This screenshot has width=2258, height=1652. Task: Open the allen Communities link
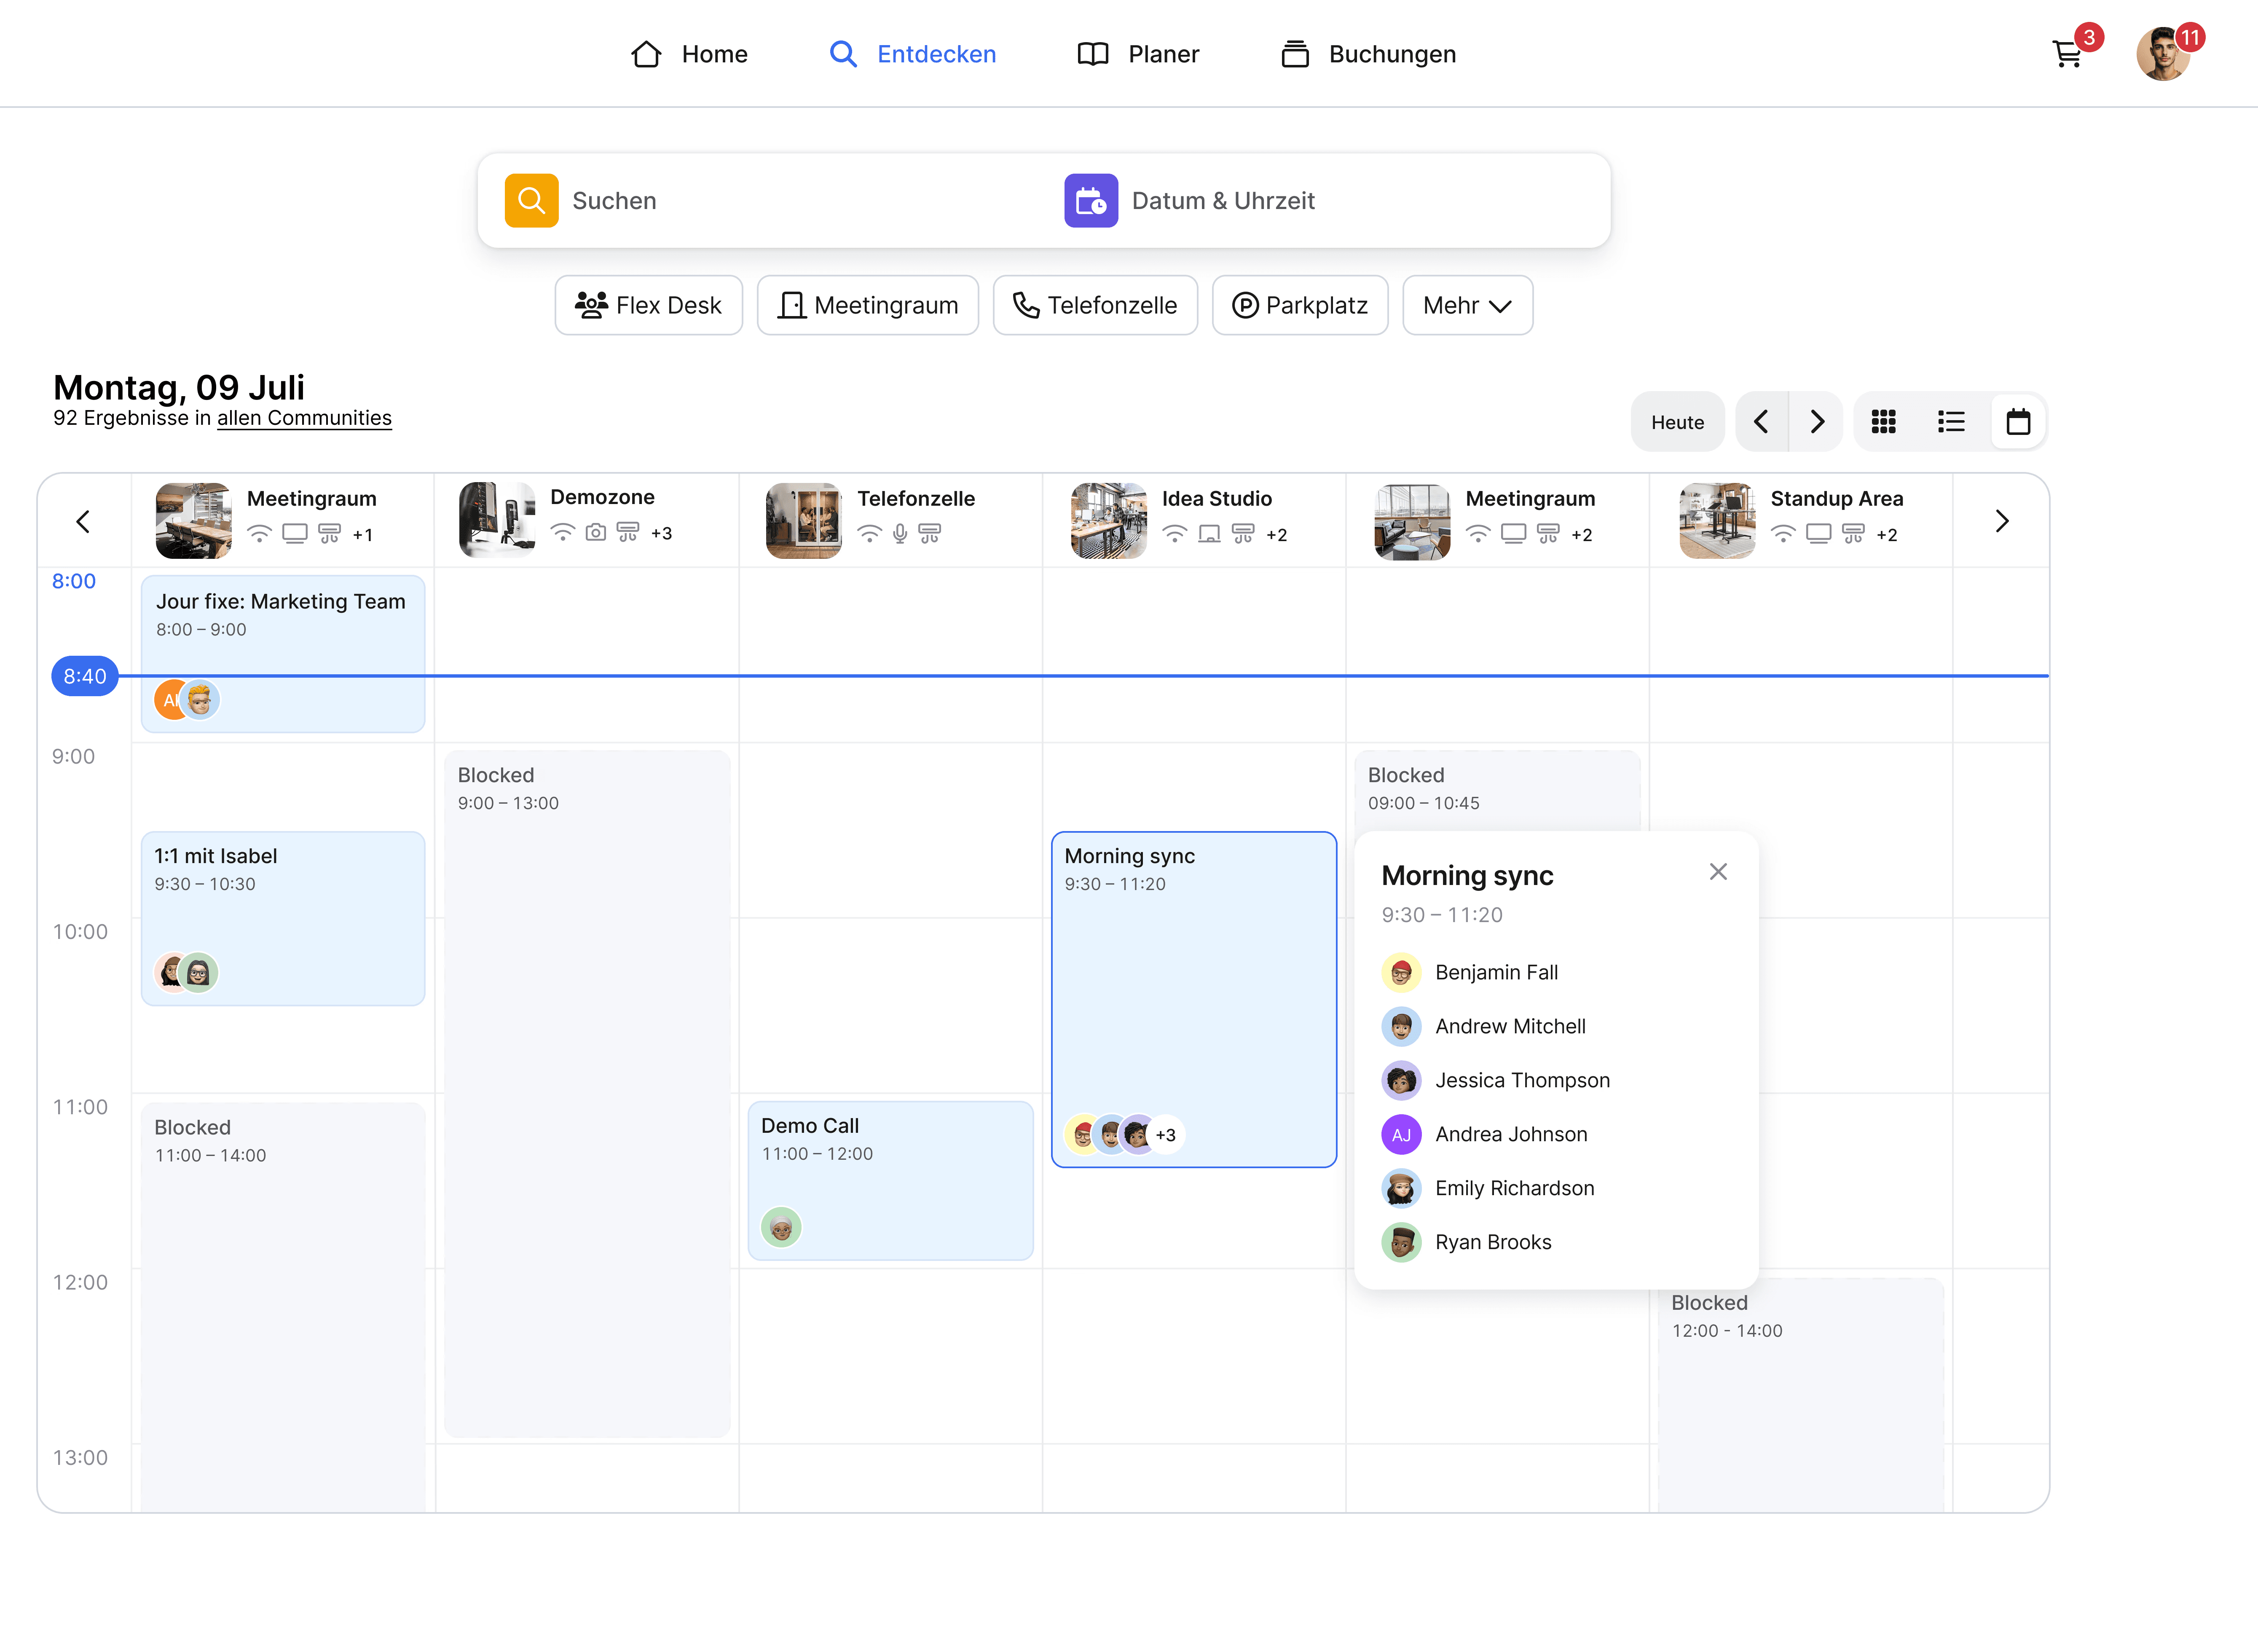point(304,418)
